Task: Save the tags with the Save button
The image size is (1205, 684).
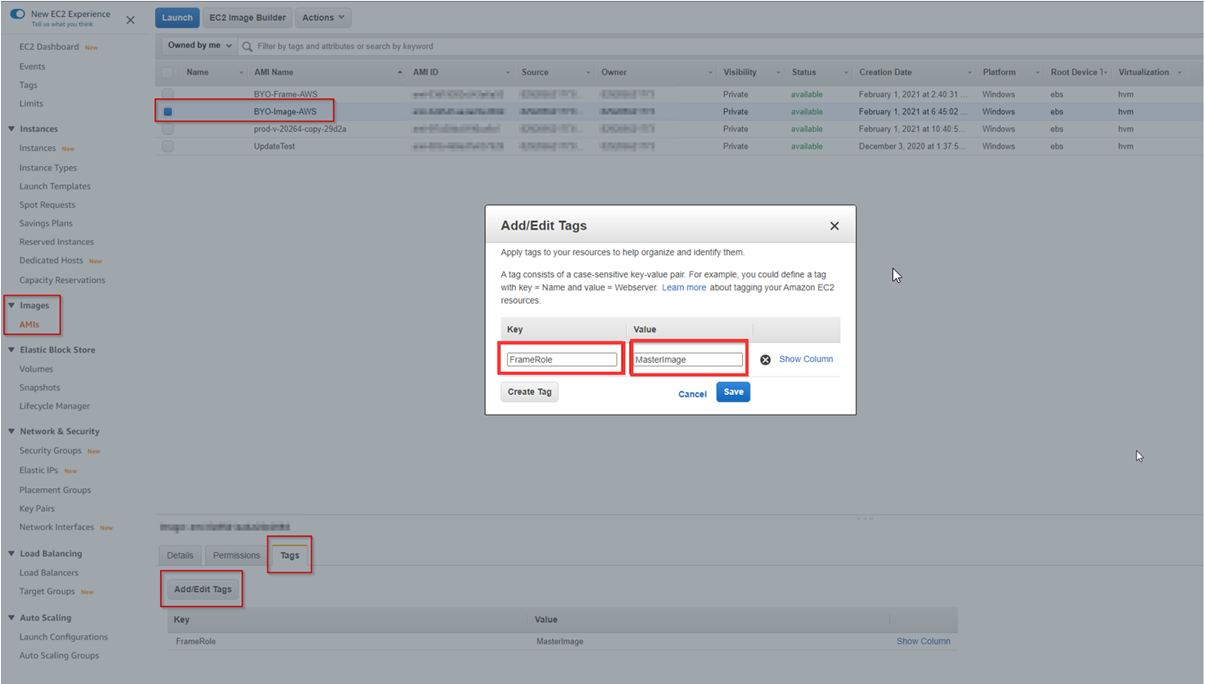Action: [733, 393]
